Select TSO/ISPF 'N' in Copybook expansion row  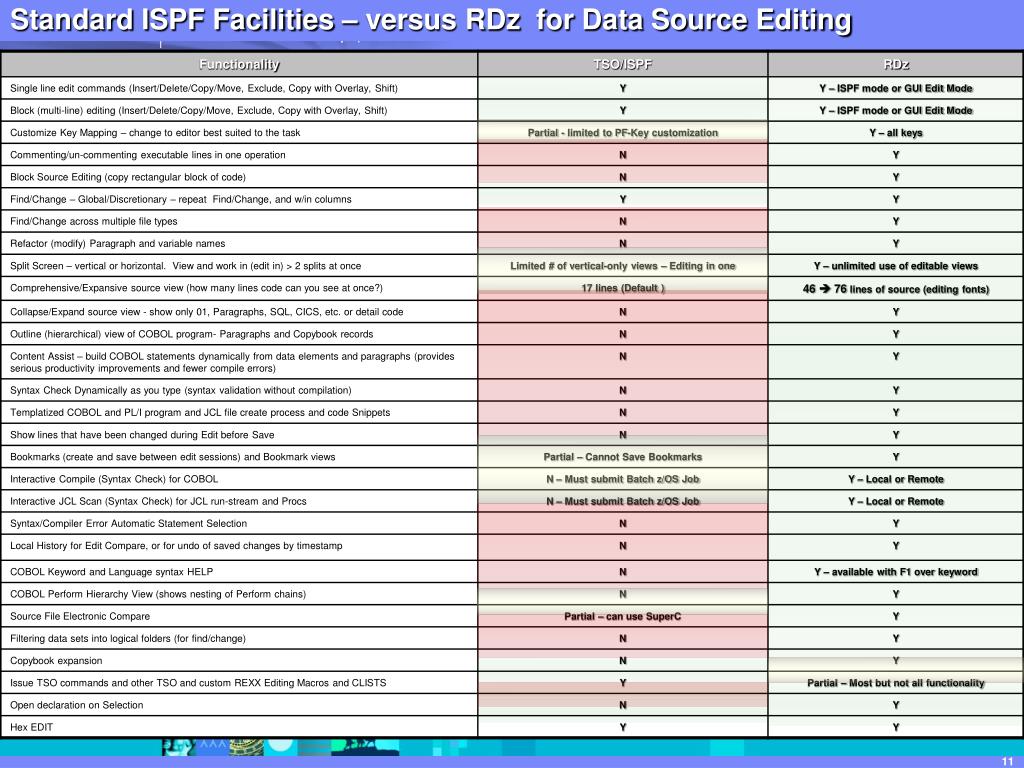pos(622,661)
